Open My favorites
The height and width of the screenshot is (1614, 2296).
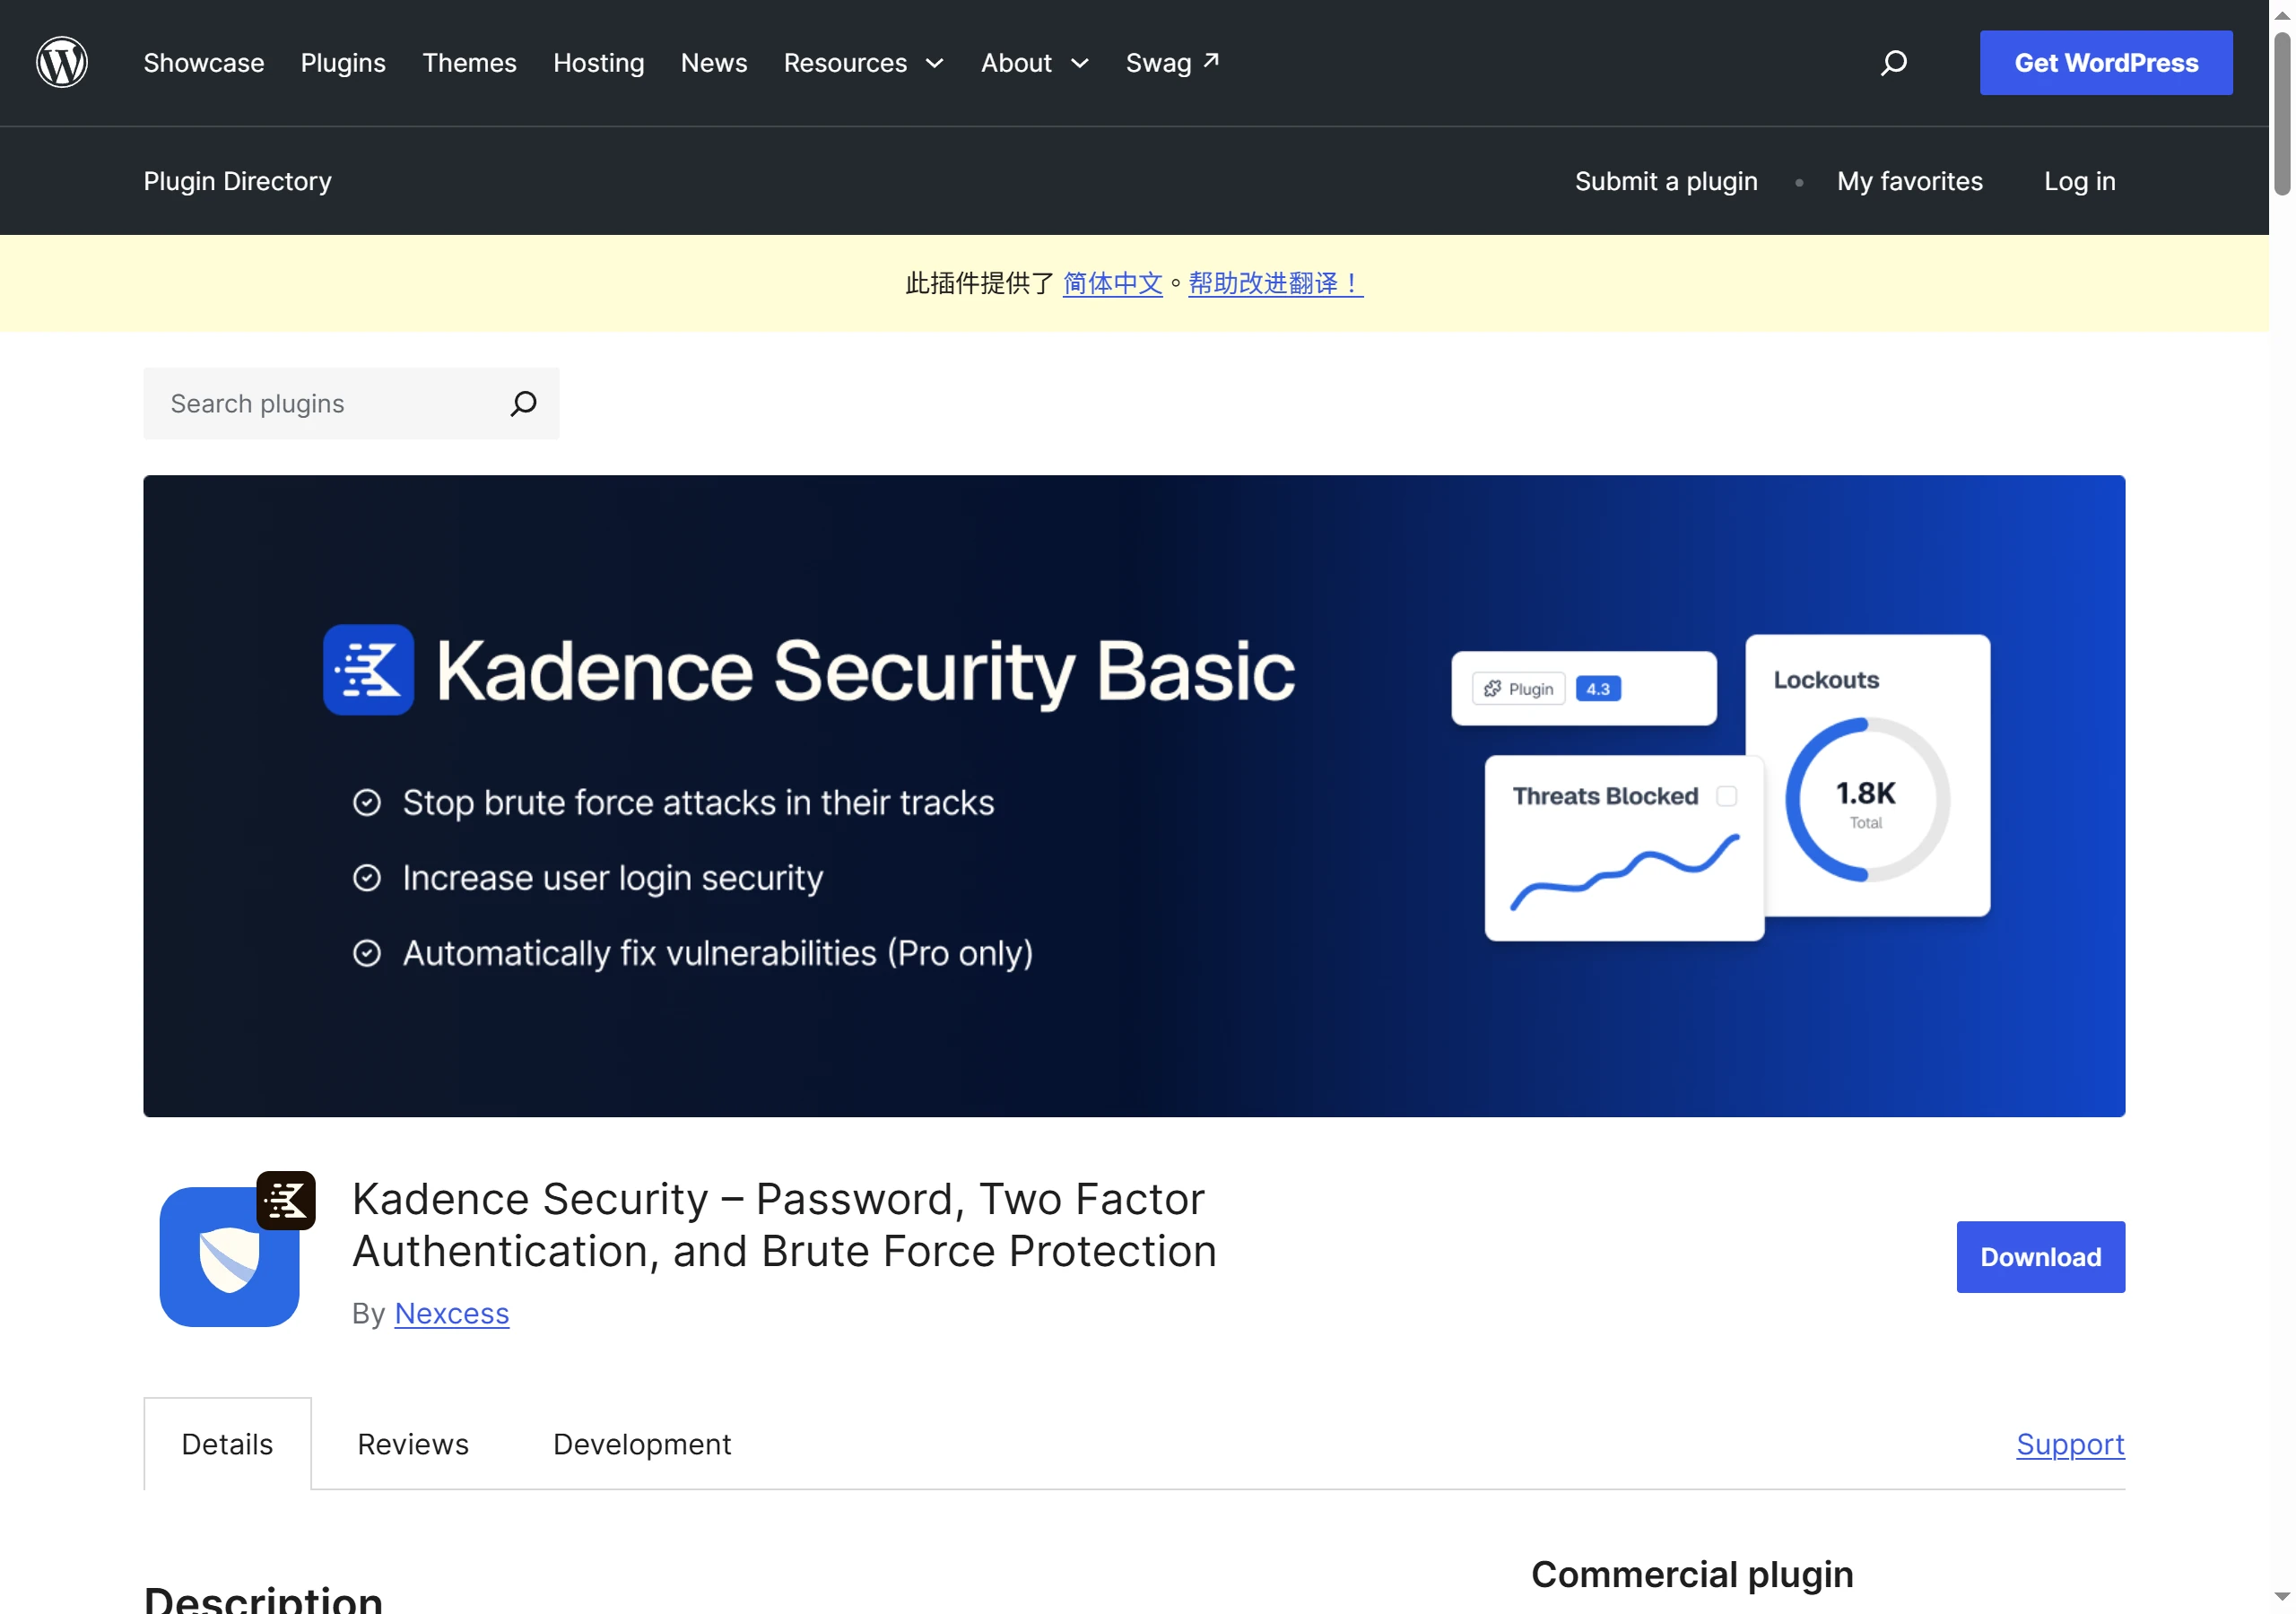tap(1909, 181)
